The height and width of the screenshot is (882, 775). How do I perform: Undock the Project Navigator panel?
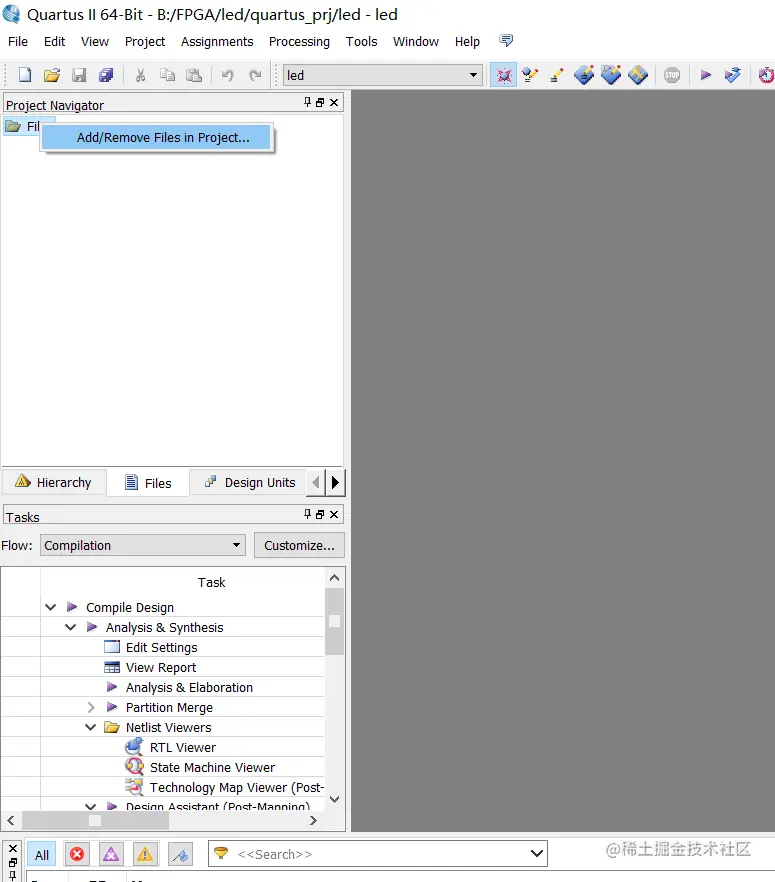click(x=320, y=102)
